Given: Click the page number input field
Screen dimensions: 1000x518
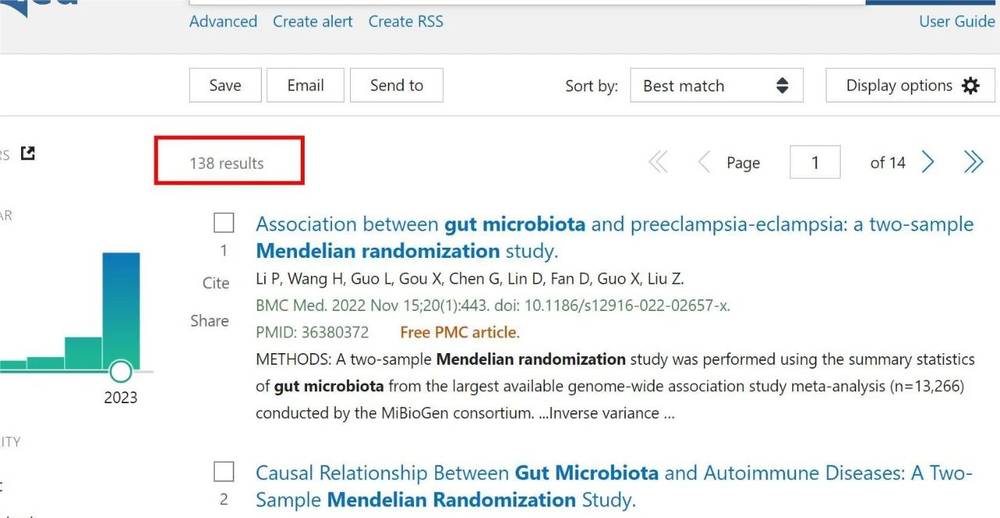Looking at the screenshot, I should coord(815,162).
